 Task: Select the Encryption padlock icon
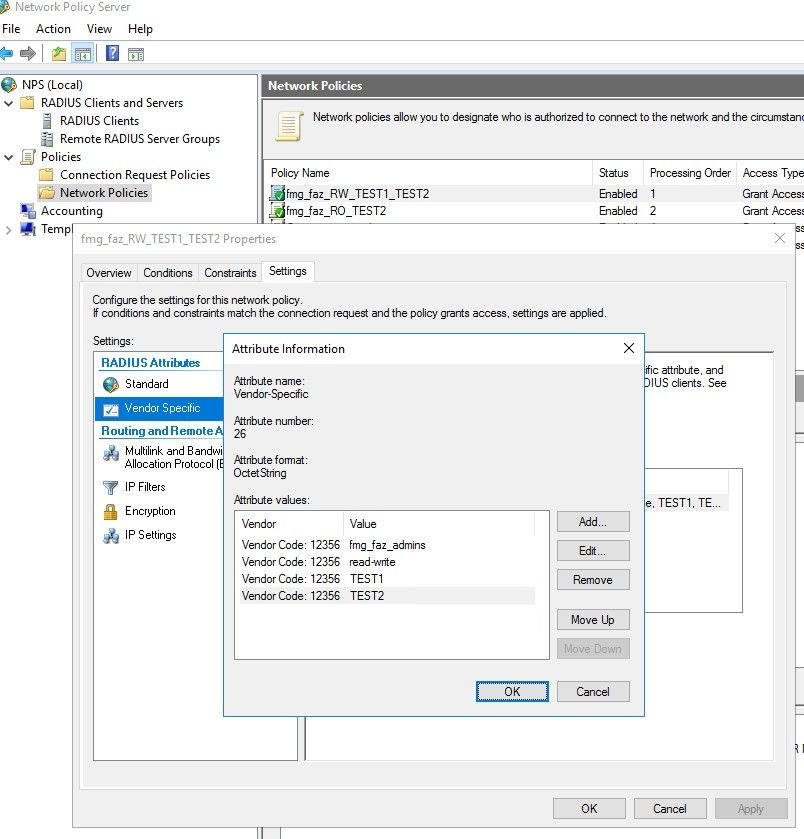(110, 512)
